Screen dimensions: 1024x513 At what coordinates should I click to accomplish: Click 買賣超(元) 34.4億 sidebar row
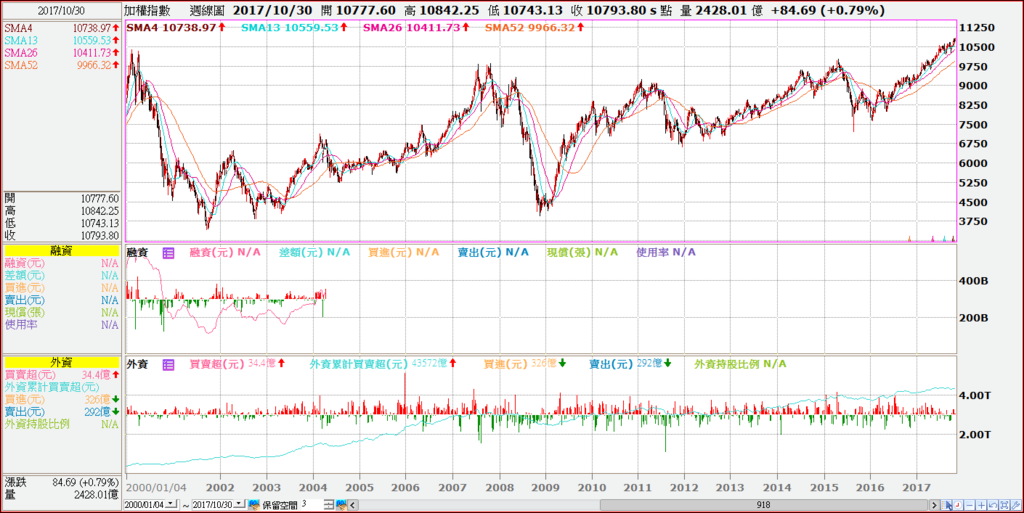pyautogui.click(x=61, y=375)
